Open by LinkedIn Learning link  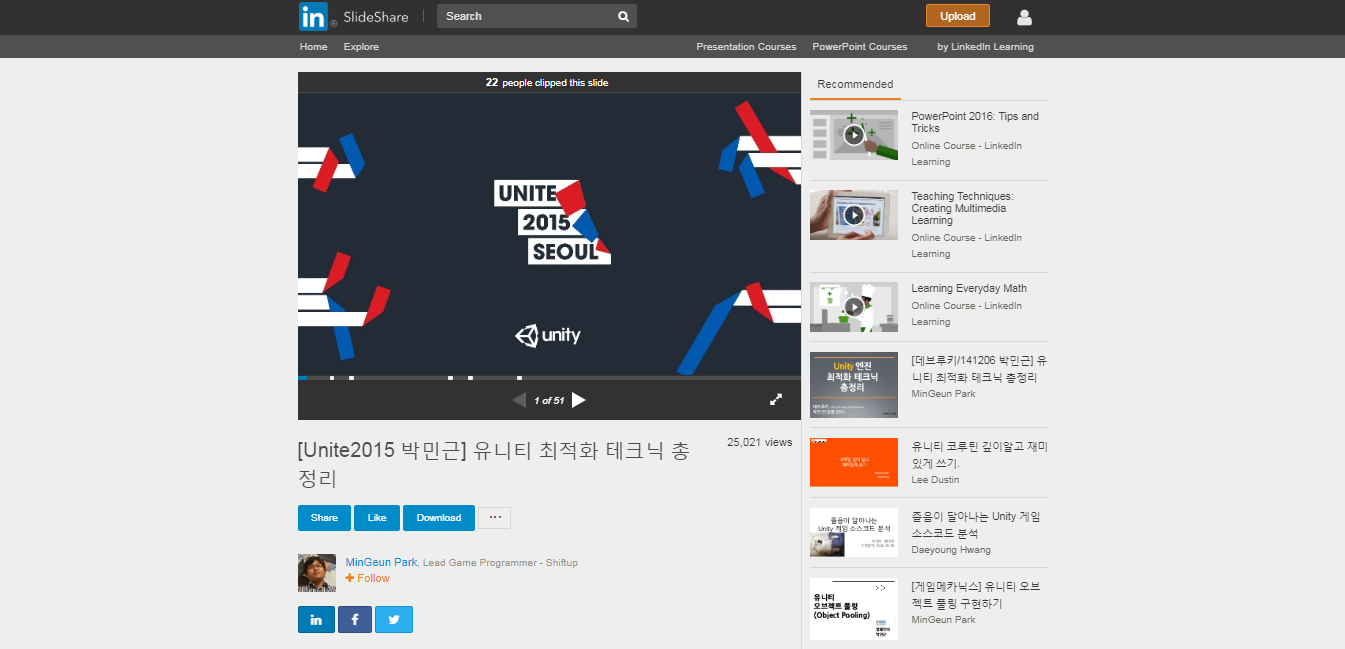point(985,47)
